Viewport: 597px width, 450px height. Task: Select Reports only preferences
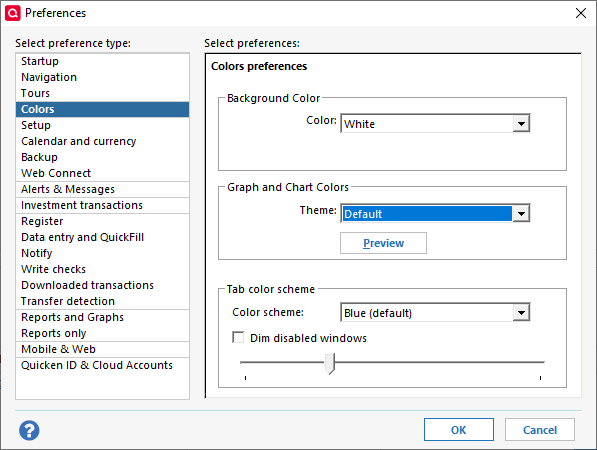(x=102, y=333)
